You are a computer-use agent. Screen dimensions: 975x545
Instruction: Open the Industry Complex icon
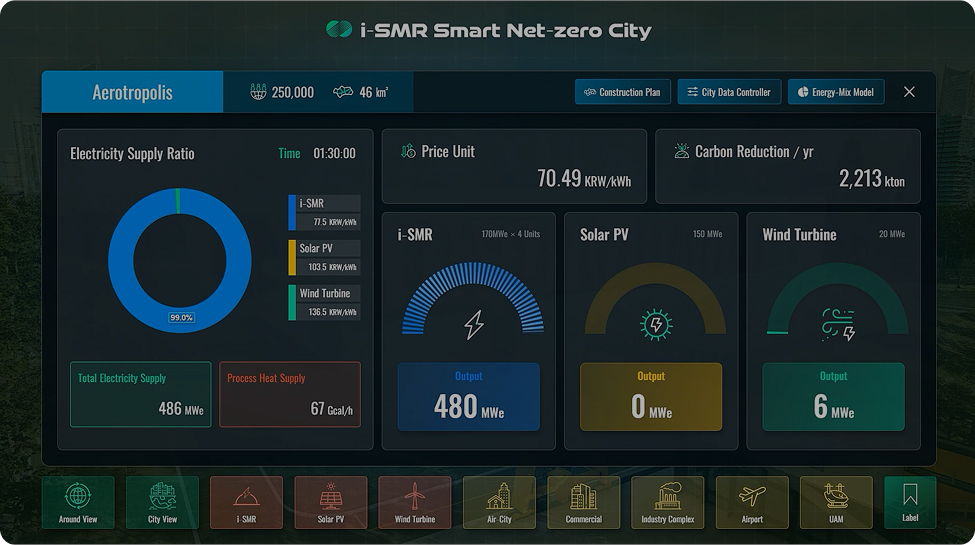[x=667, y=502]
